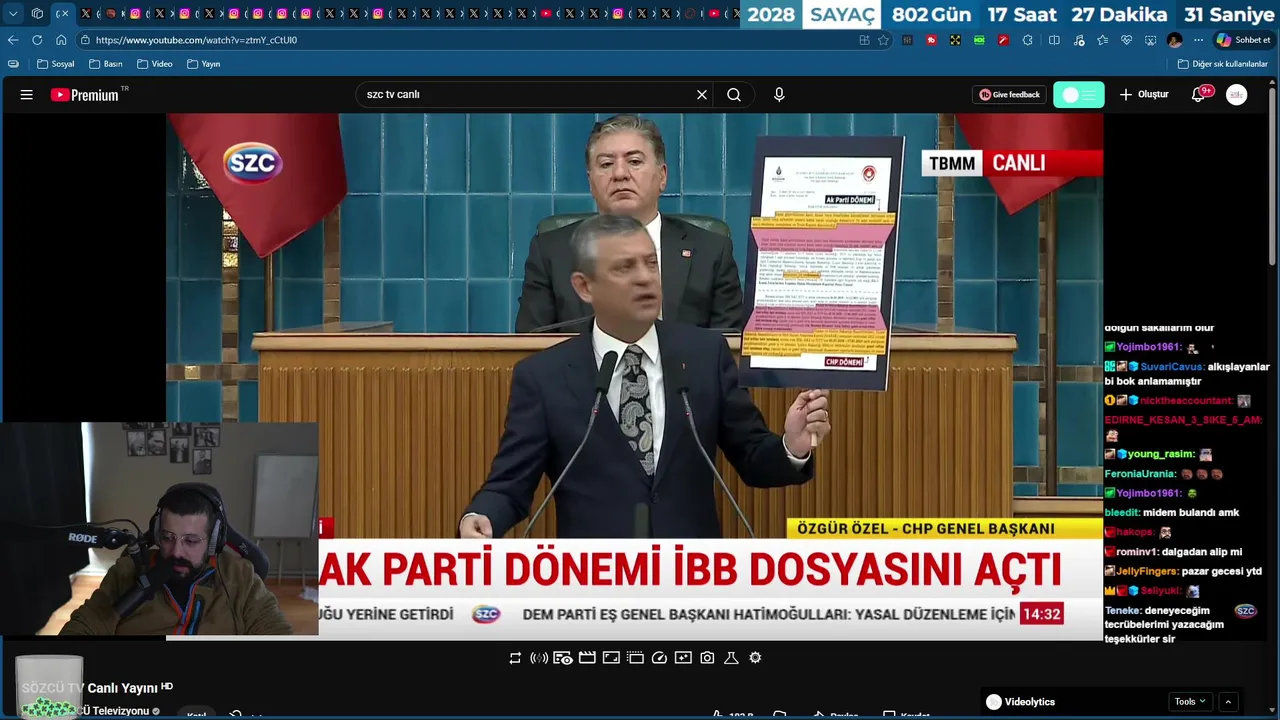Open browser essentials heart icon
Image resolution: width=1280 pixels, height=720 pixels.
tap(1126, 40)
